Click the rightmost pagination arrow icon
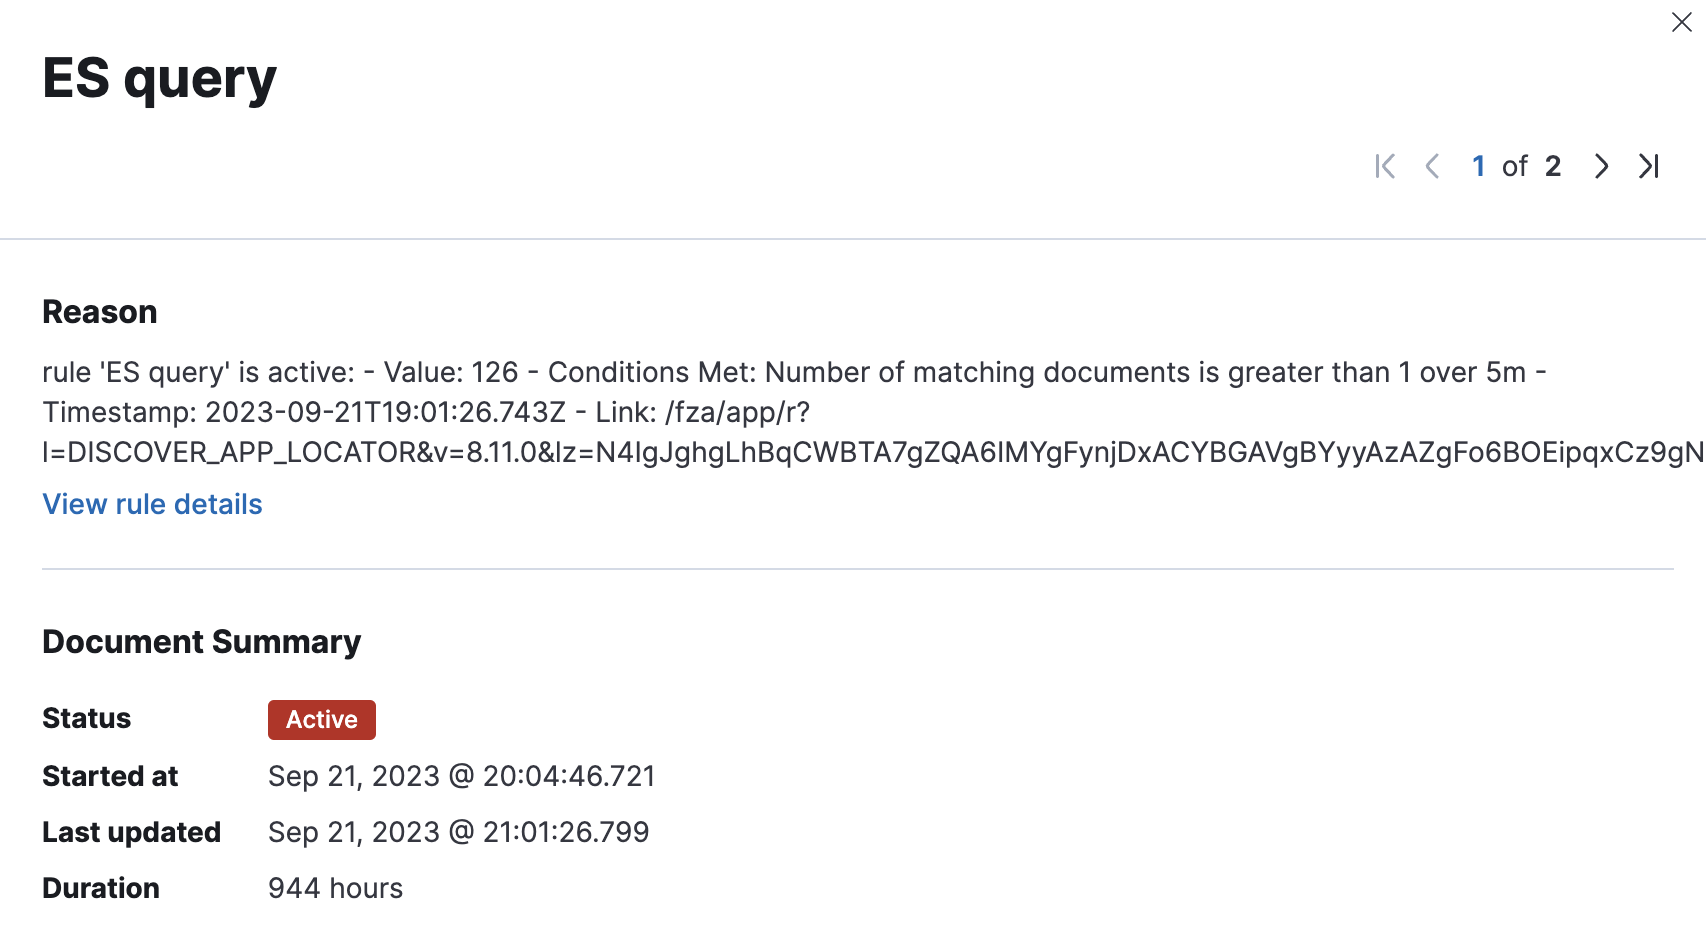The image size is (1706, 930). 1648,166
